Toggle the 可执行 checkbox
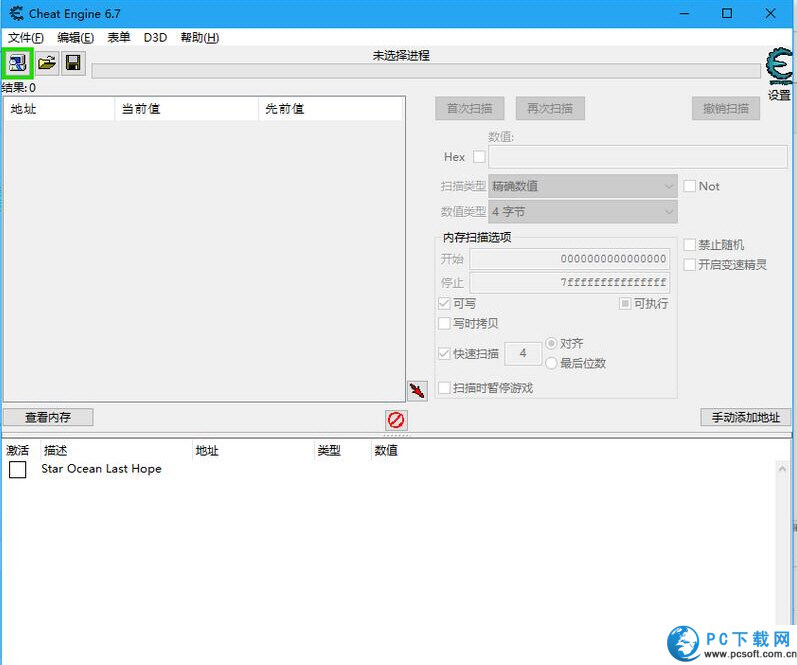 coord(625,304)
